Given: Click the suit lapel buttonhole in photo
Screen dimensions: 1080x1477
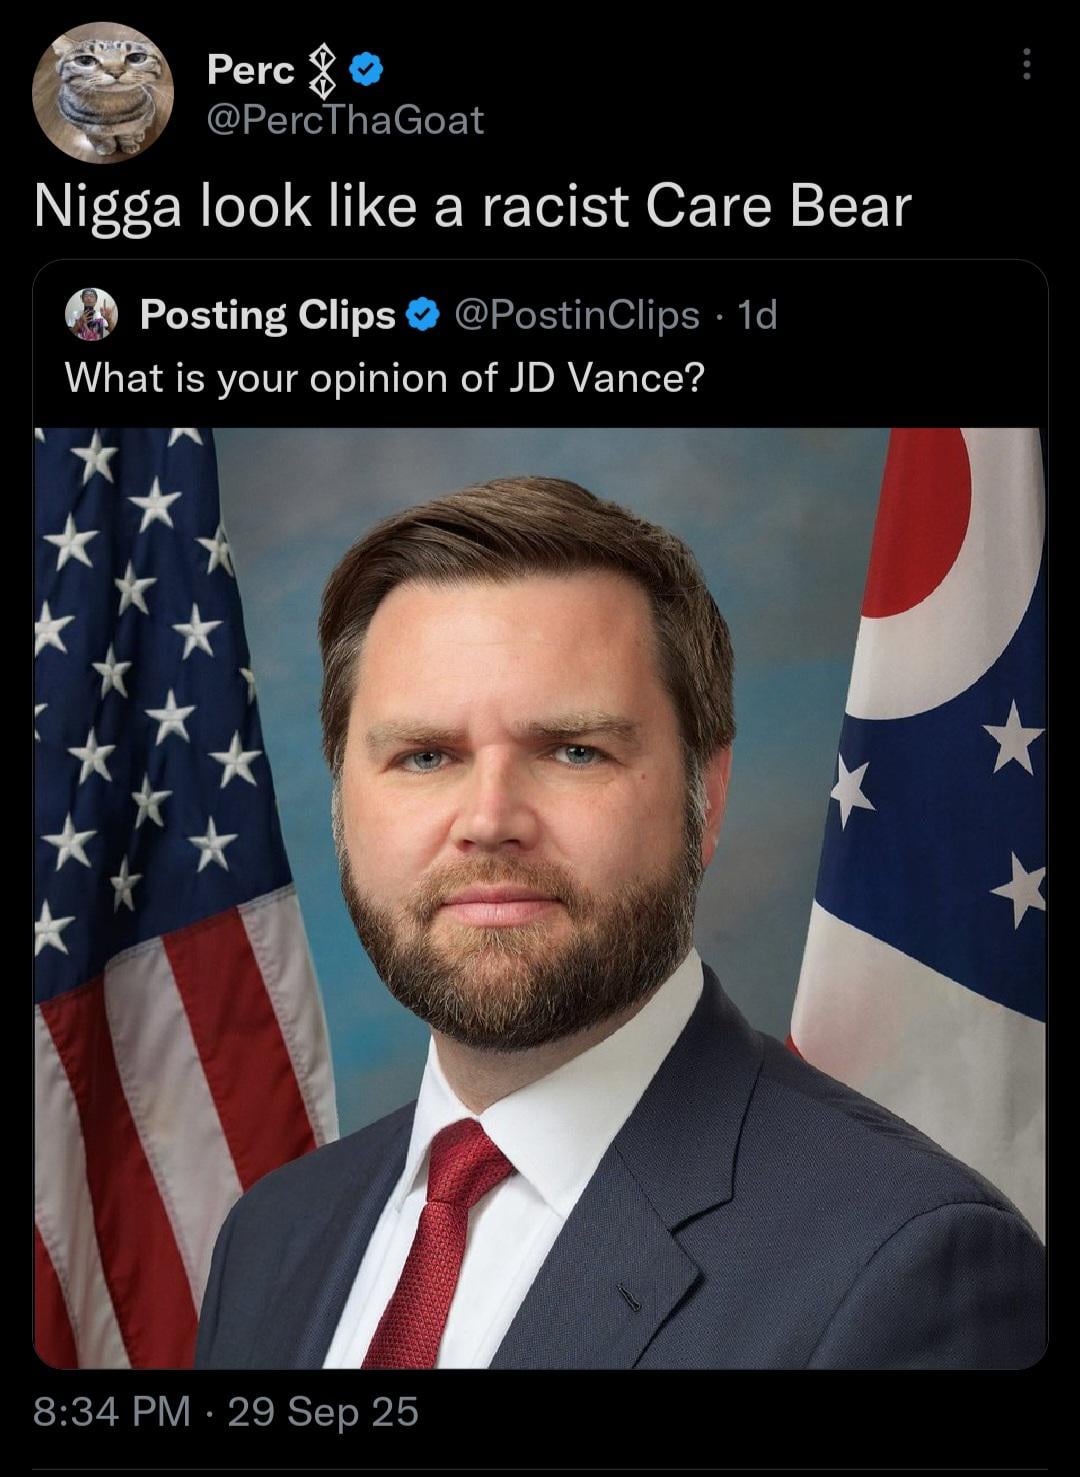Looking at the screenshot, I should pos(629,1297).
